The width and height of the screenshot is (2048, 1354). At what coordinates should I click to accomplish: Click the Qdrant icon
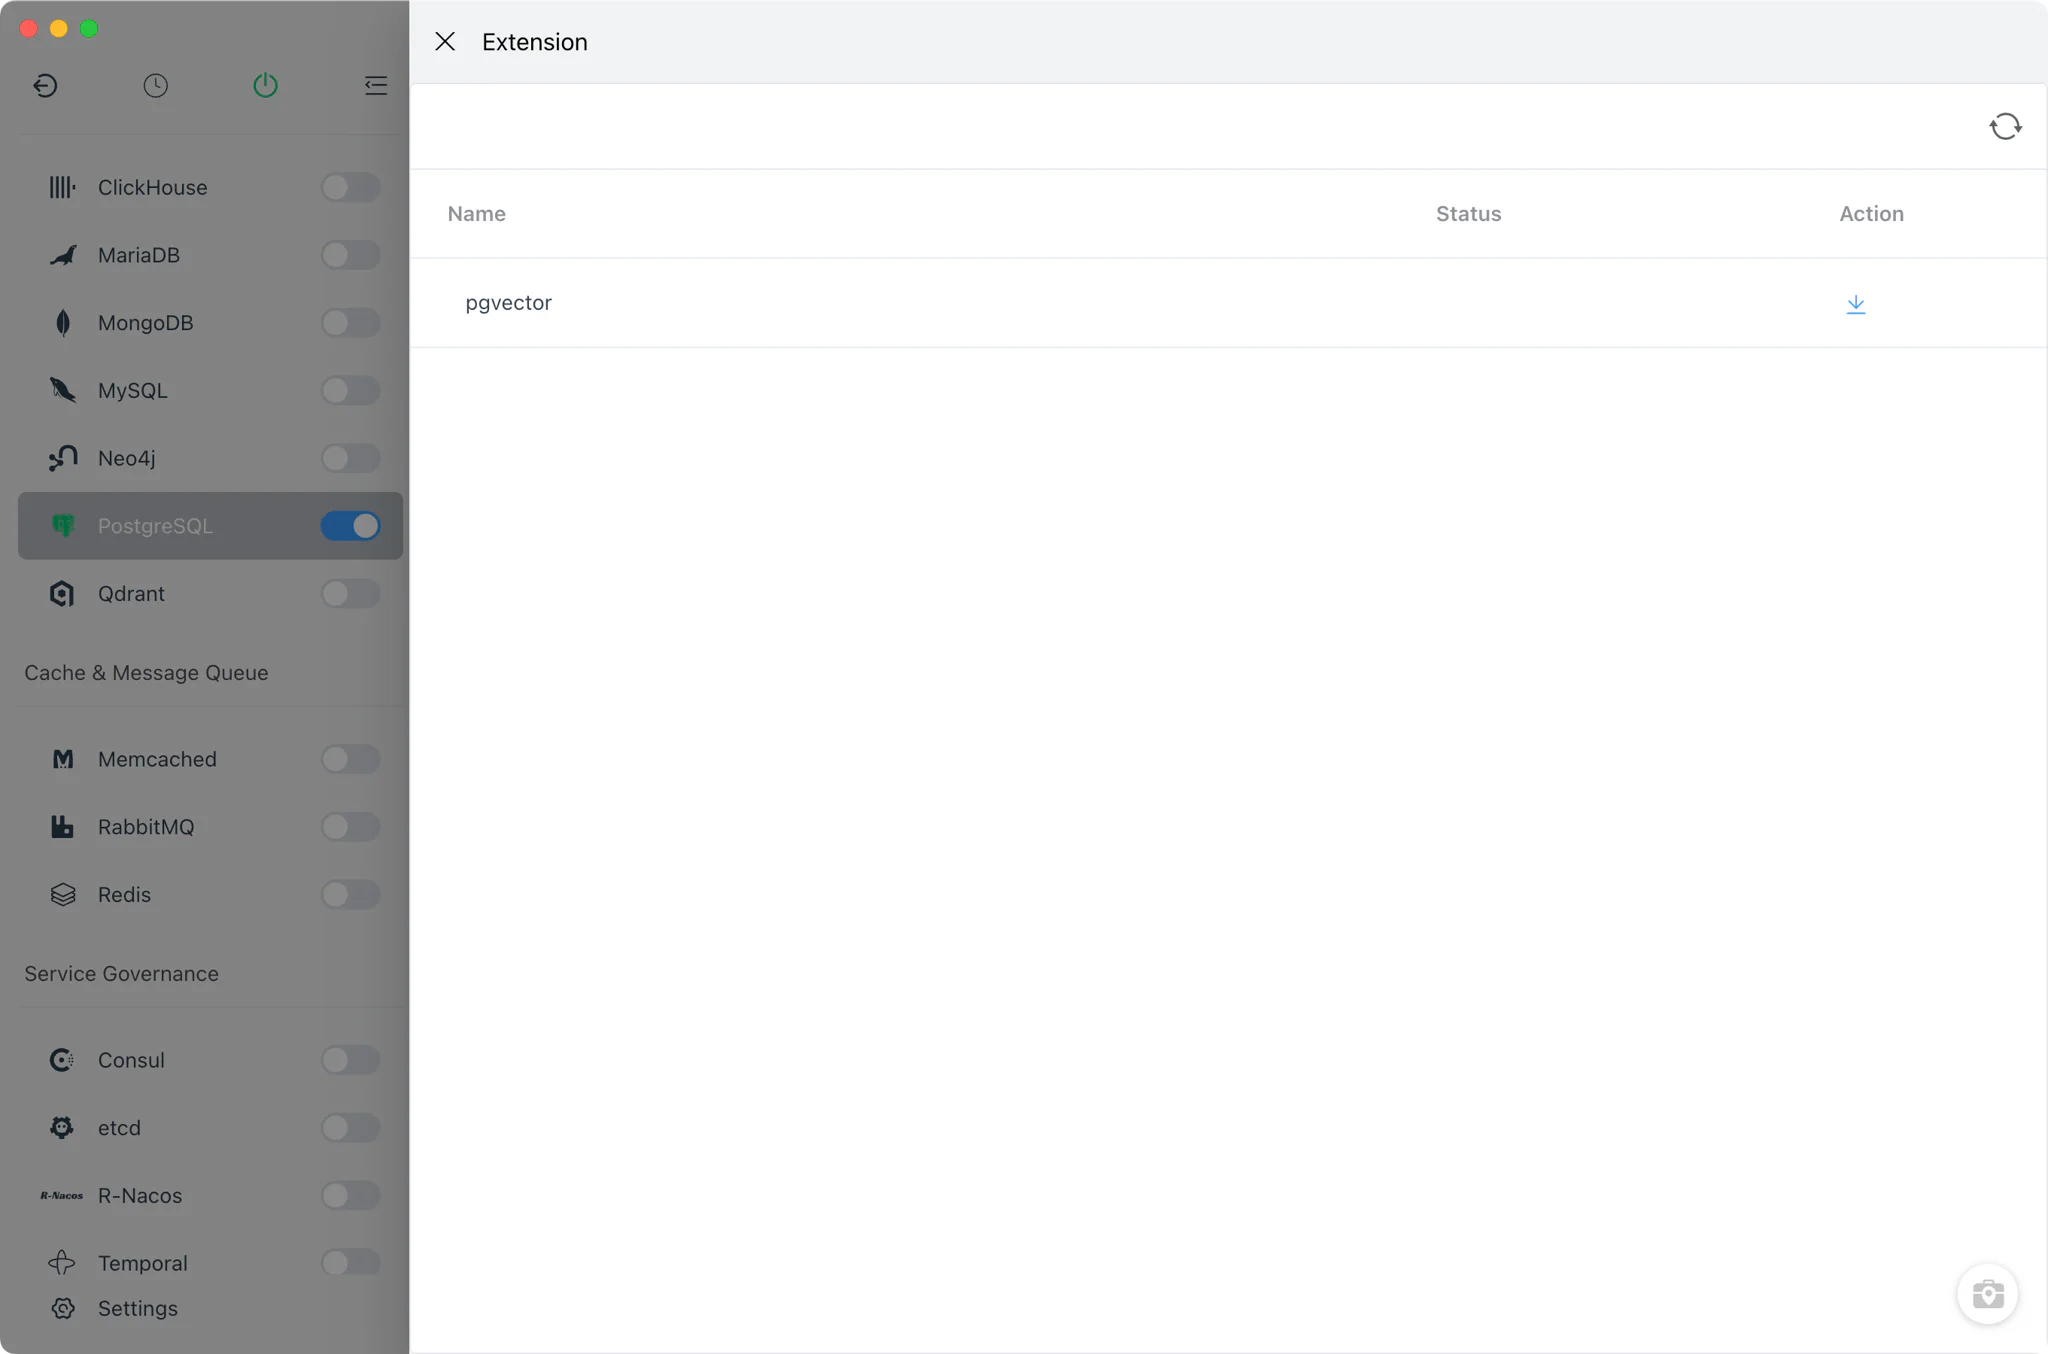tap(62, 593)
